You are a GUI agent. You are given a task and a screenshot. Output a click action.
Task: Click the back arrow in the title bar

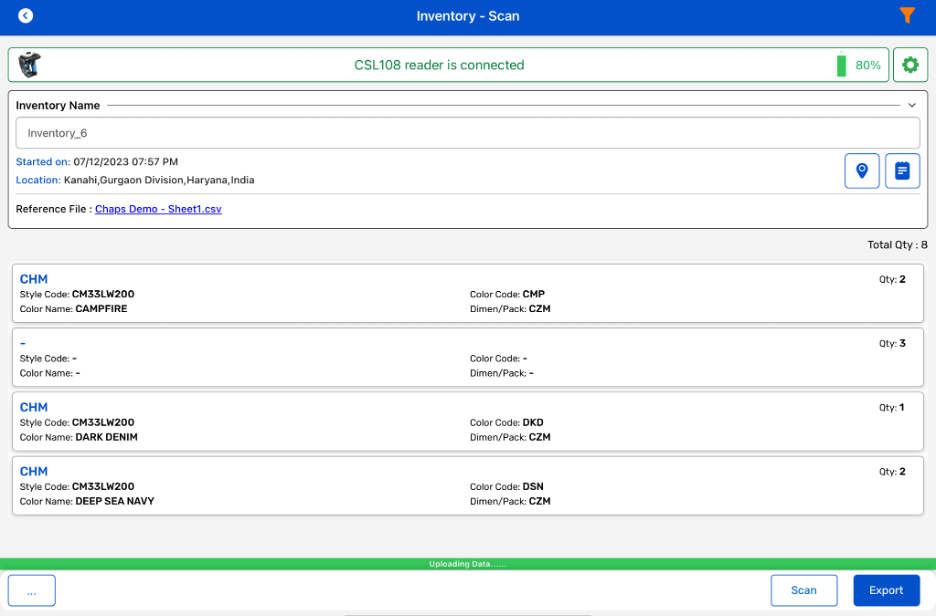[x=24, y=16]
